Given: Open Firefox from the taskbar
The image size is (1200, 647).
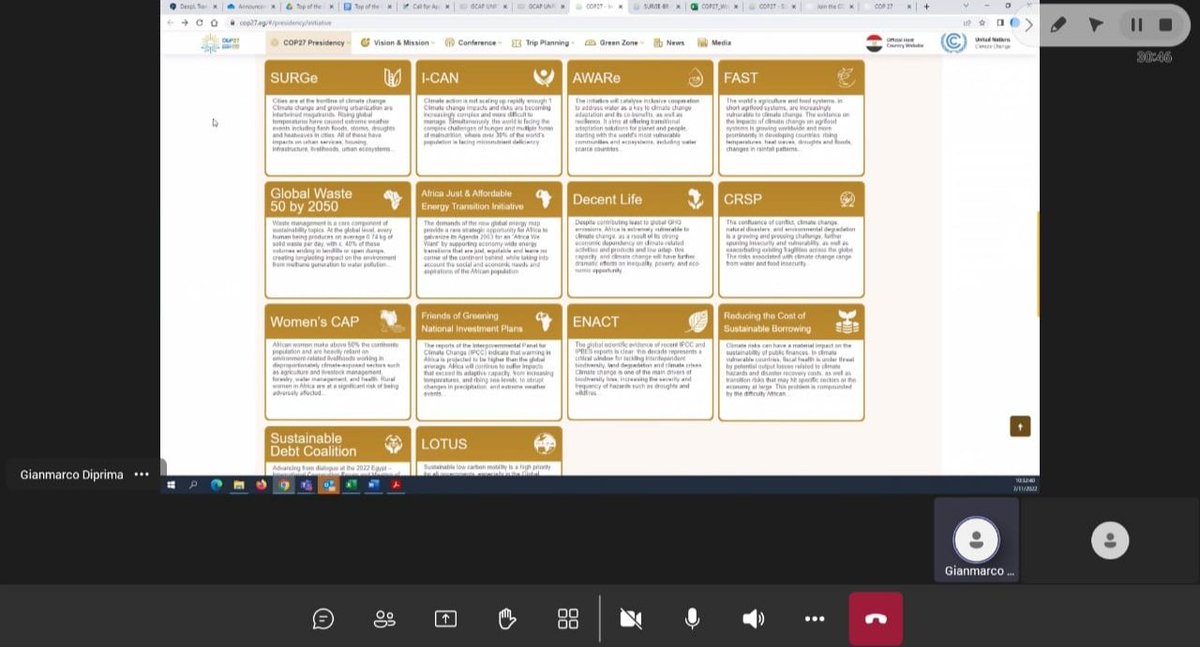Looking at the screenshot, I should 261,485.
